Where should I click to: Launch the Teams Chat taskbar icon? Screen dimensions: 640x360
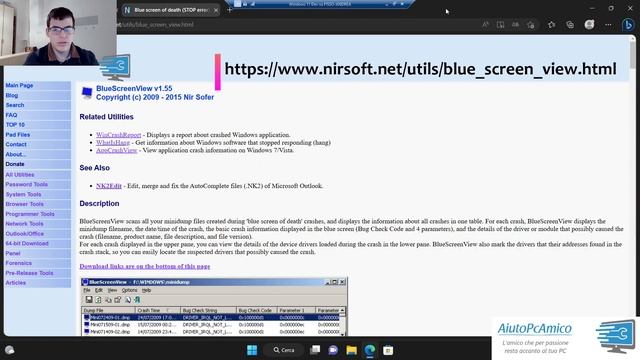click(333, 350)
